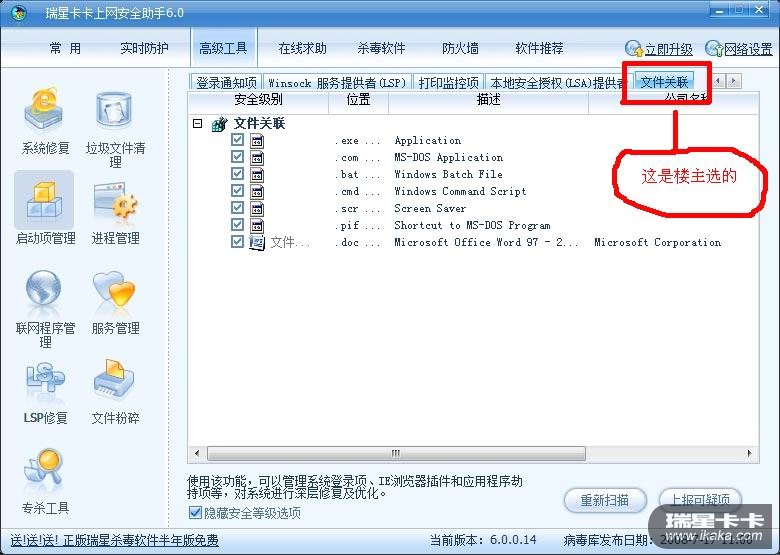Click the .com MS-DOS Application file icon
The height and width of the screenshot is (555, 780).
point(257,158)
